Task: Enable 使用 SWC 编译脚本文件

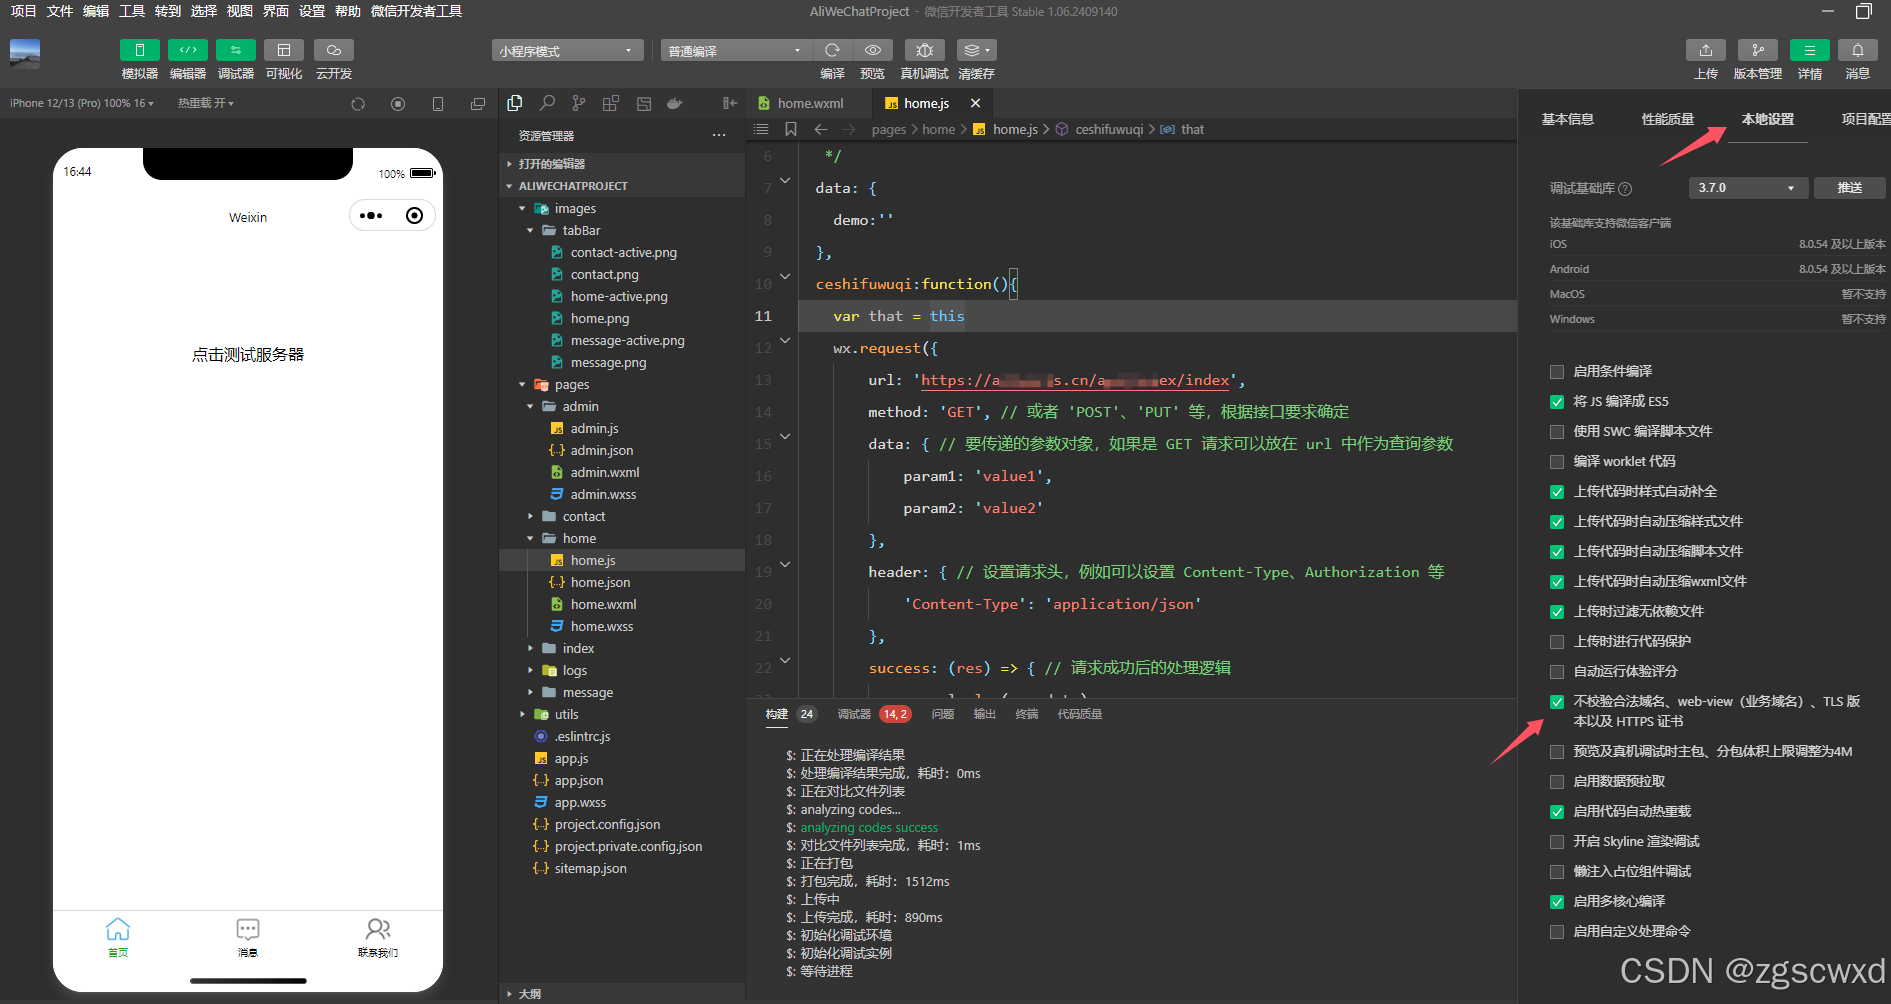Action: coord(1557,432)
